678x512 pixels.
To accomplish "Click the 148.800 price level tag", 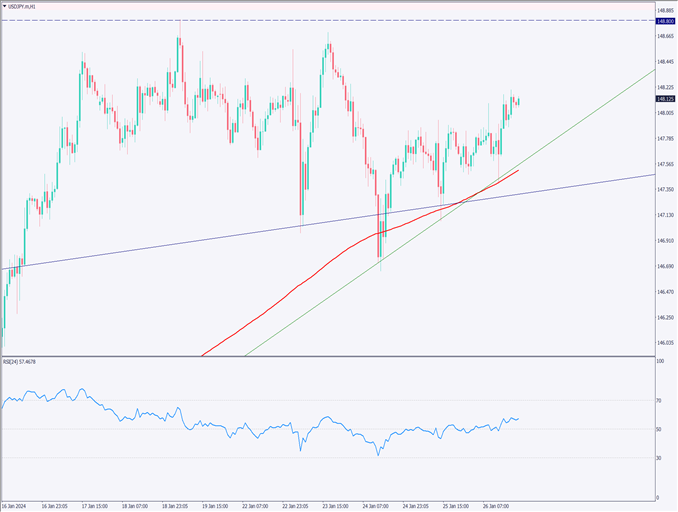I will click(665, 20).
